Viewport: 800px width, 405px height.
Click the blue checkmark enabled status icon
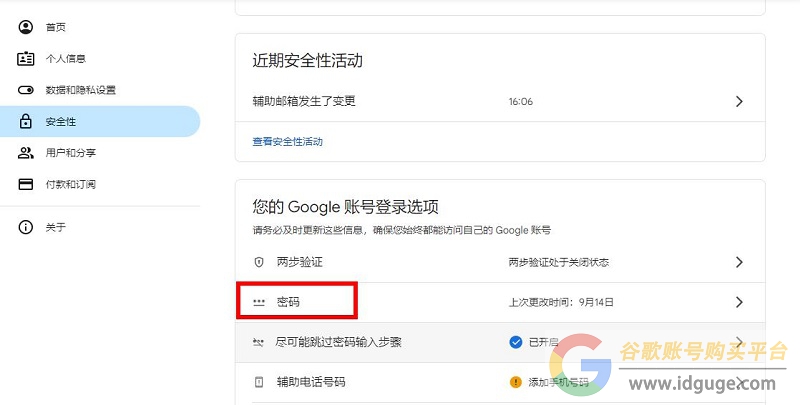click(516, 342)
